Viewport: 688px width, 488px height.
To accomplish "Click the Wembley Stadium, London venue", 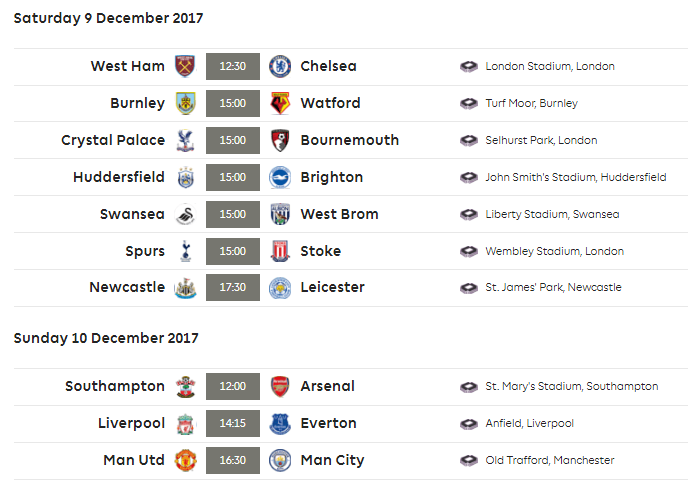I will [x=555, y=251].
